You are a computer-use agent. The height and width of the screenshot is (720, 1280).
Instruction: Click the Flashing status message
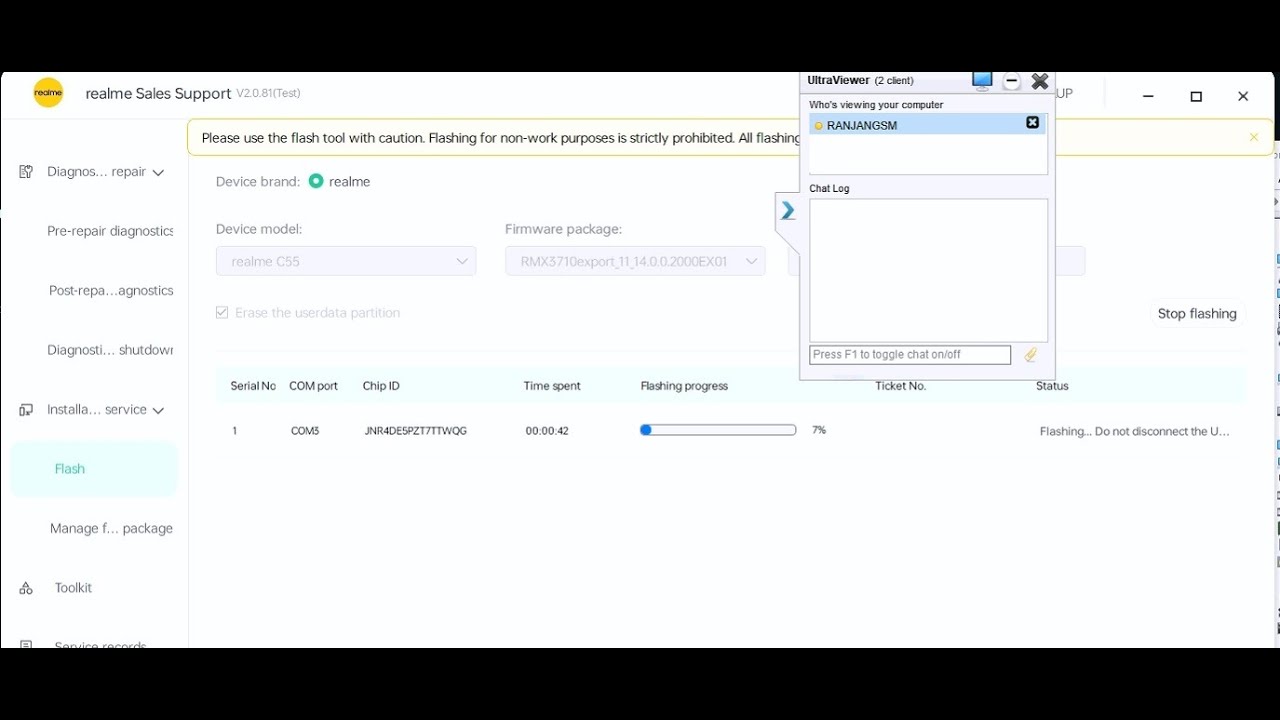point(1135,432)
